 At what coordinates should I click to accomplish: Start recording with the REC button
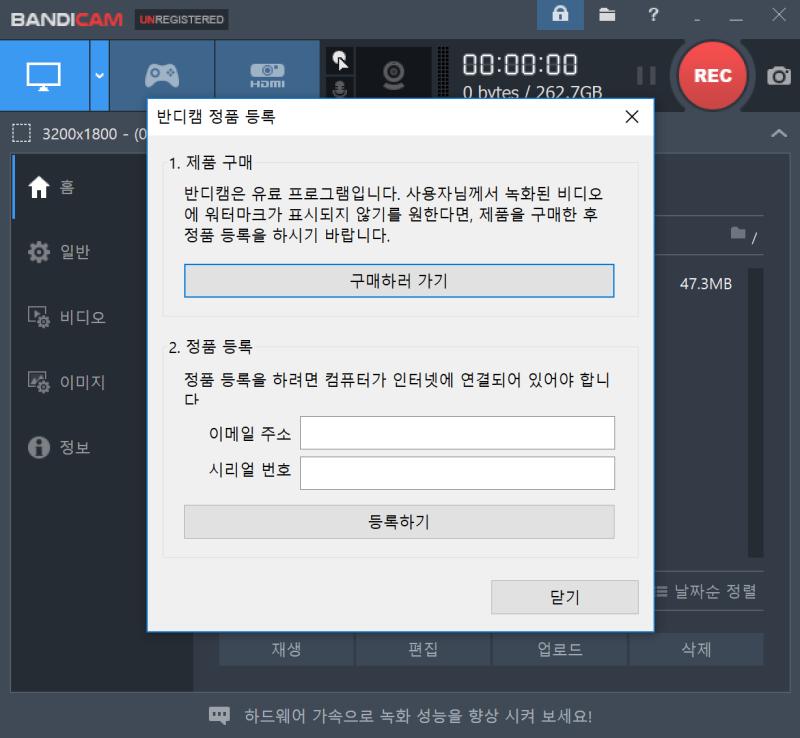pyautogui.click(x=713, y=76)
